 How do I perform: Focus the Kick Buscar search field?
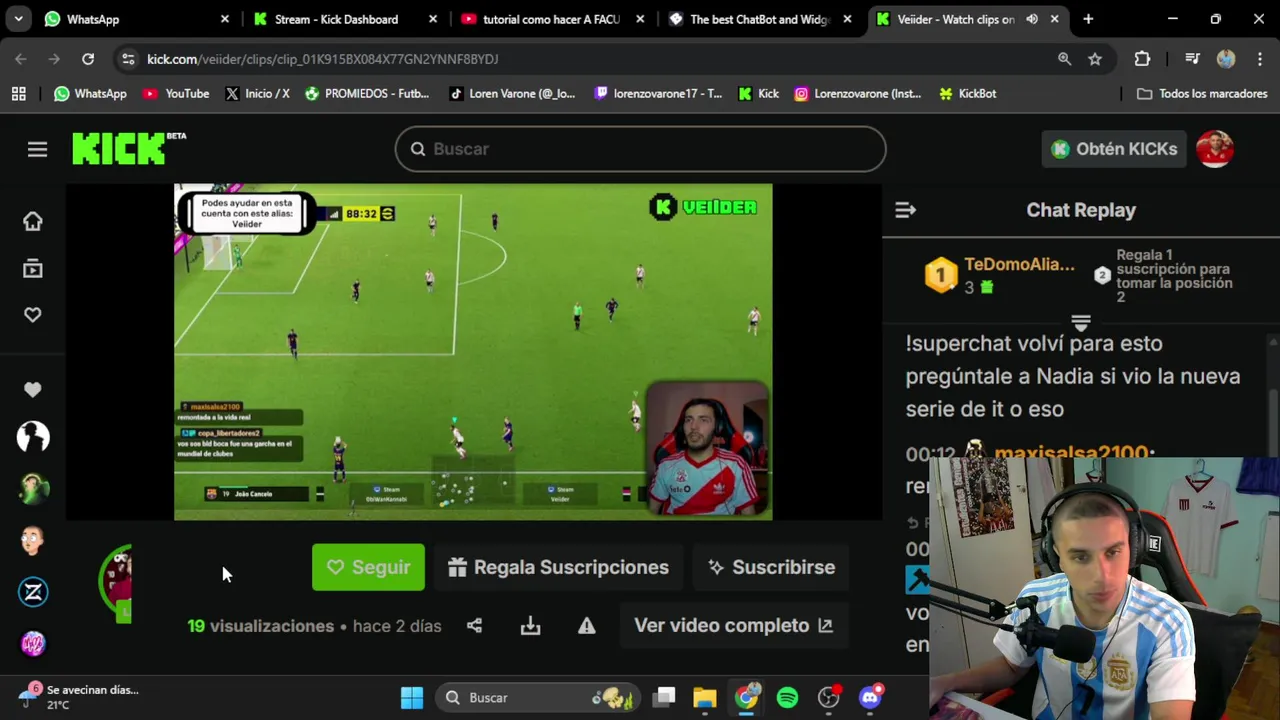(x=640, y=149)
